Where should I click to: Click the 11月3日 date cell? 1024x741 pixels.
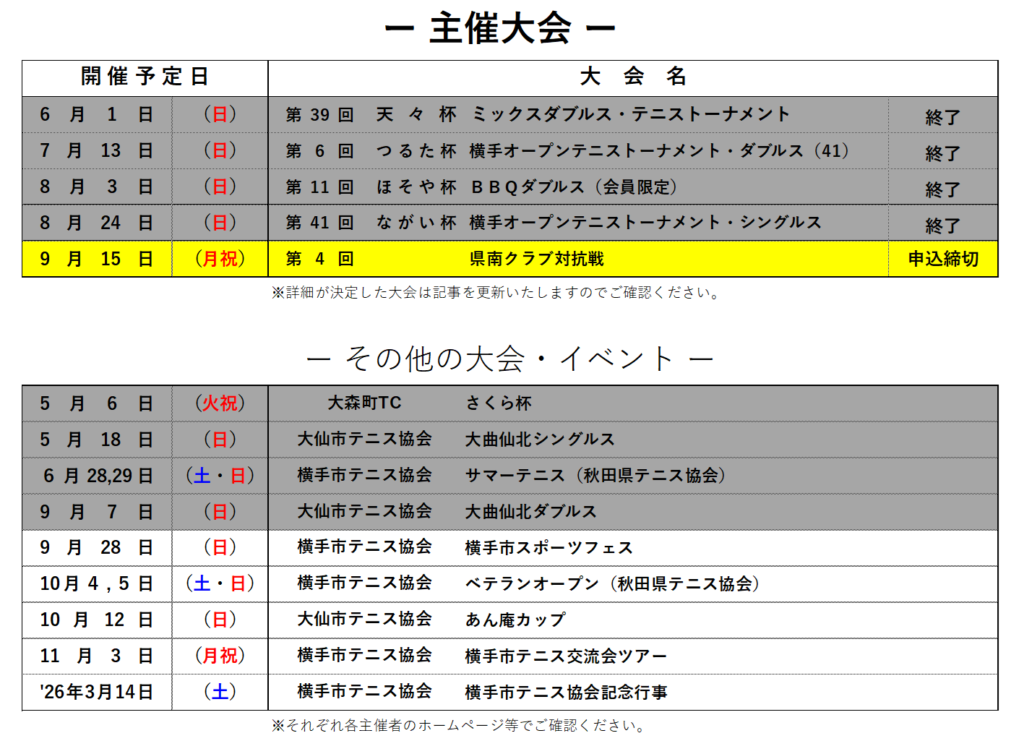97,655
